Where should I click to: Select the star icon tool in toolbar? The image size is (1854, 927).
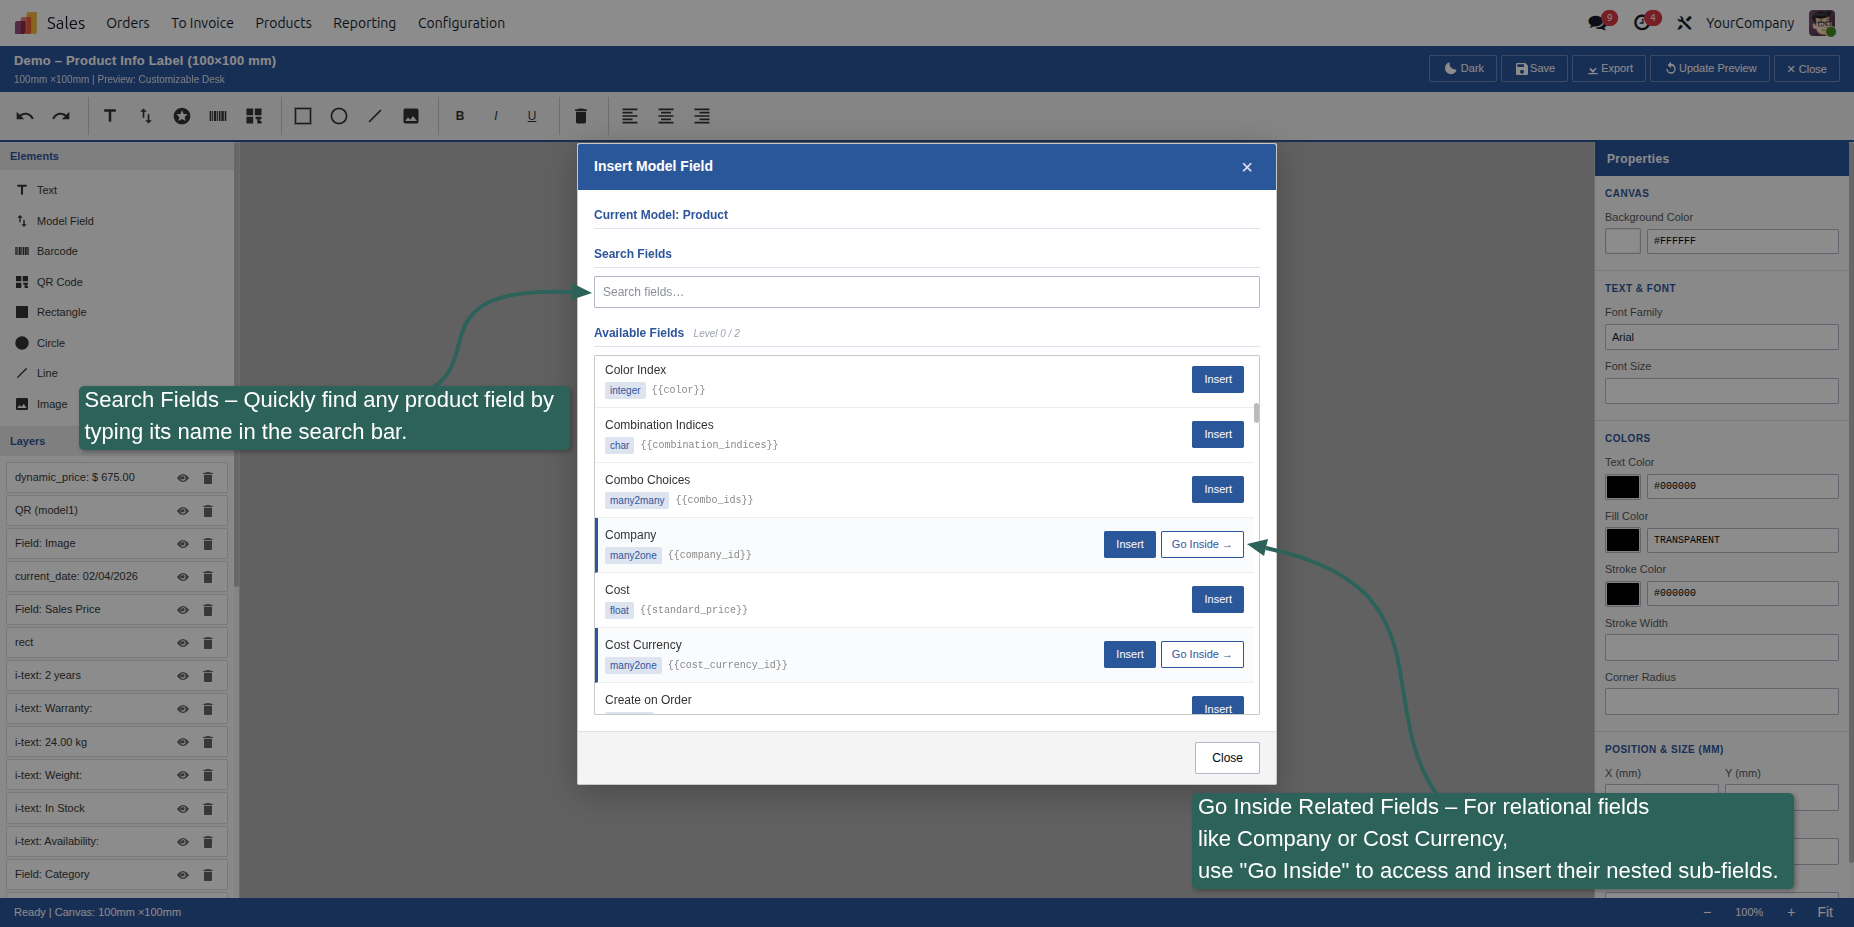pos(182,116)
